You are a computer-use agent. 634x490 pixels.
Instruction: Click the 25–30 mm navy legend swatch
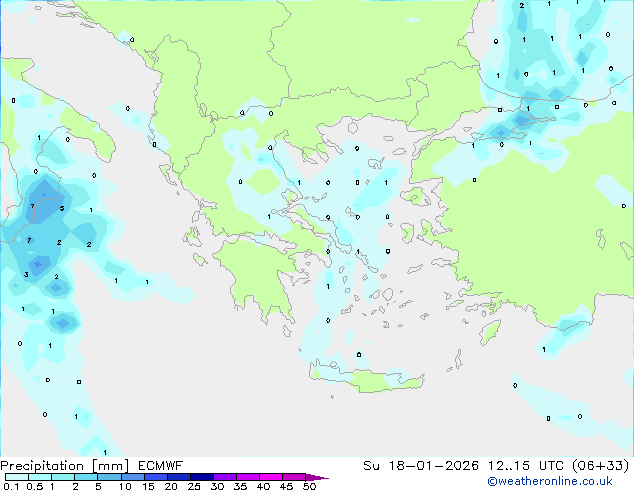(202, 477)
